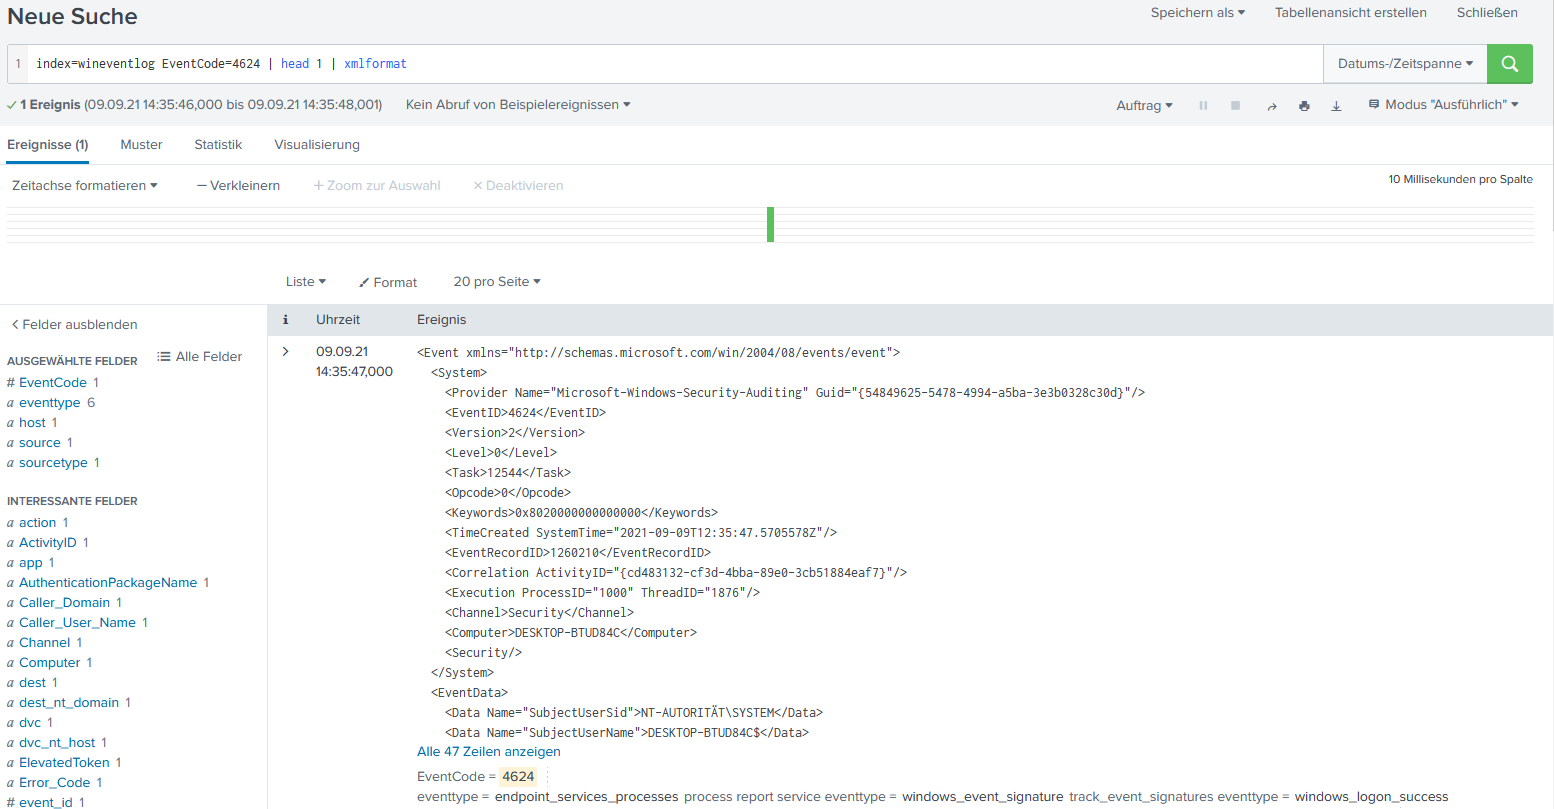This screenshot has width=1554, height=809.
Task: Switch to the Statistik tab
Action: pyautogui.click(x=218, y=145)
